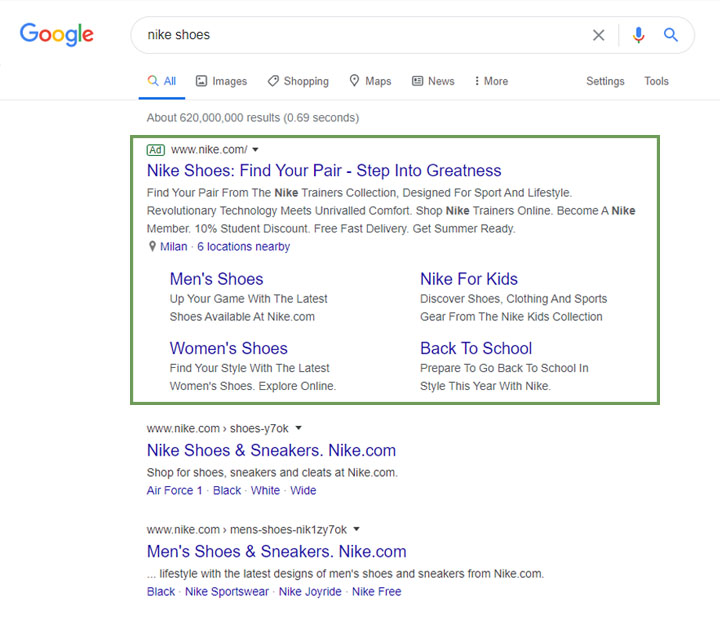Click the green Ad badge label
Screen dimensions: 720x620
click(155, 150)
